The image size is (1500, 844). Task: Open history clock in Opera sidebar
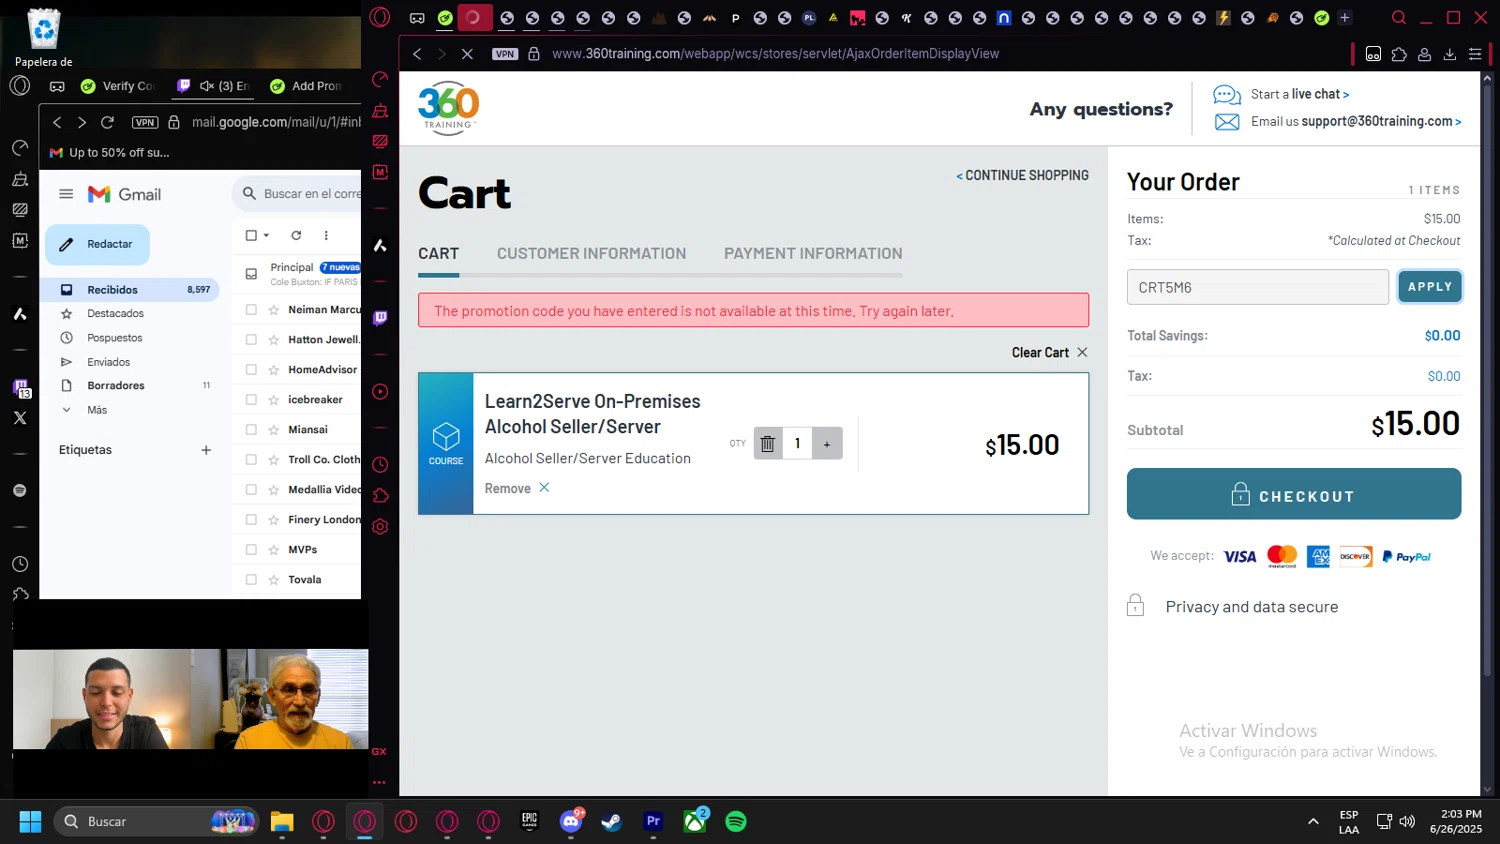point(380,464)
